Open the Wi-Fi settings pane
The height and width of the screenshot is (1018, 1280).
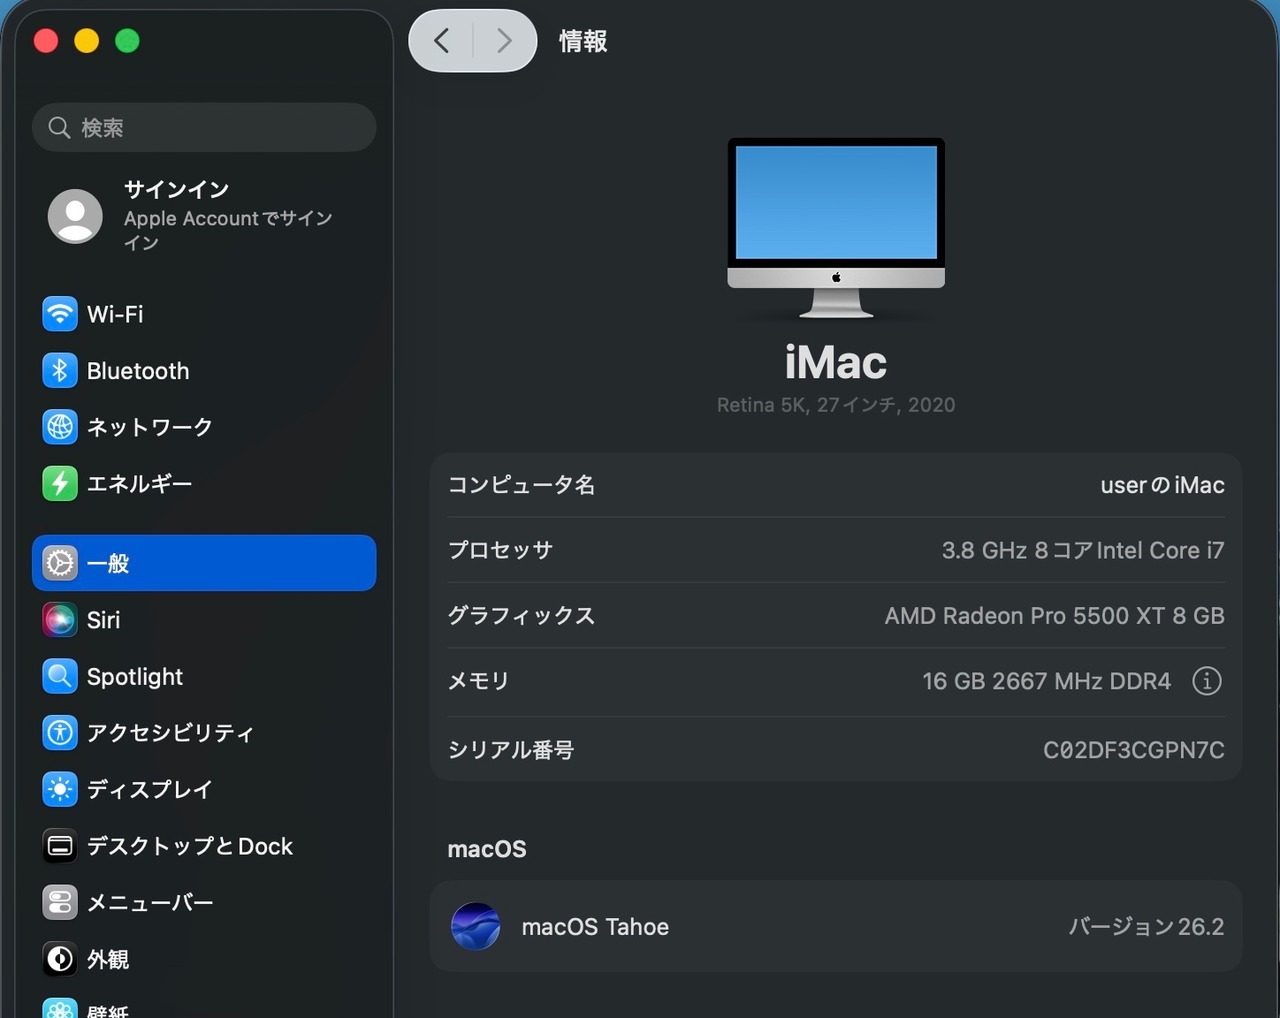(204, 314)
